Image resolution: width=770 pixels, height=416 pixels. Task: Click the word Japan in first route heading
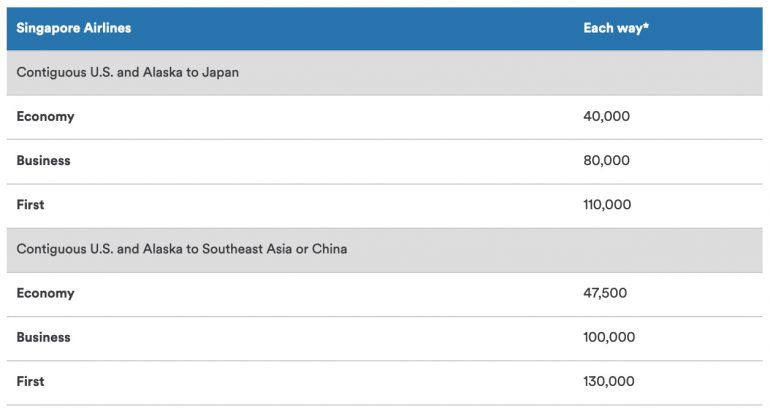(220, 72)
